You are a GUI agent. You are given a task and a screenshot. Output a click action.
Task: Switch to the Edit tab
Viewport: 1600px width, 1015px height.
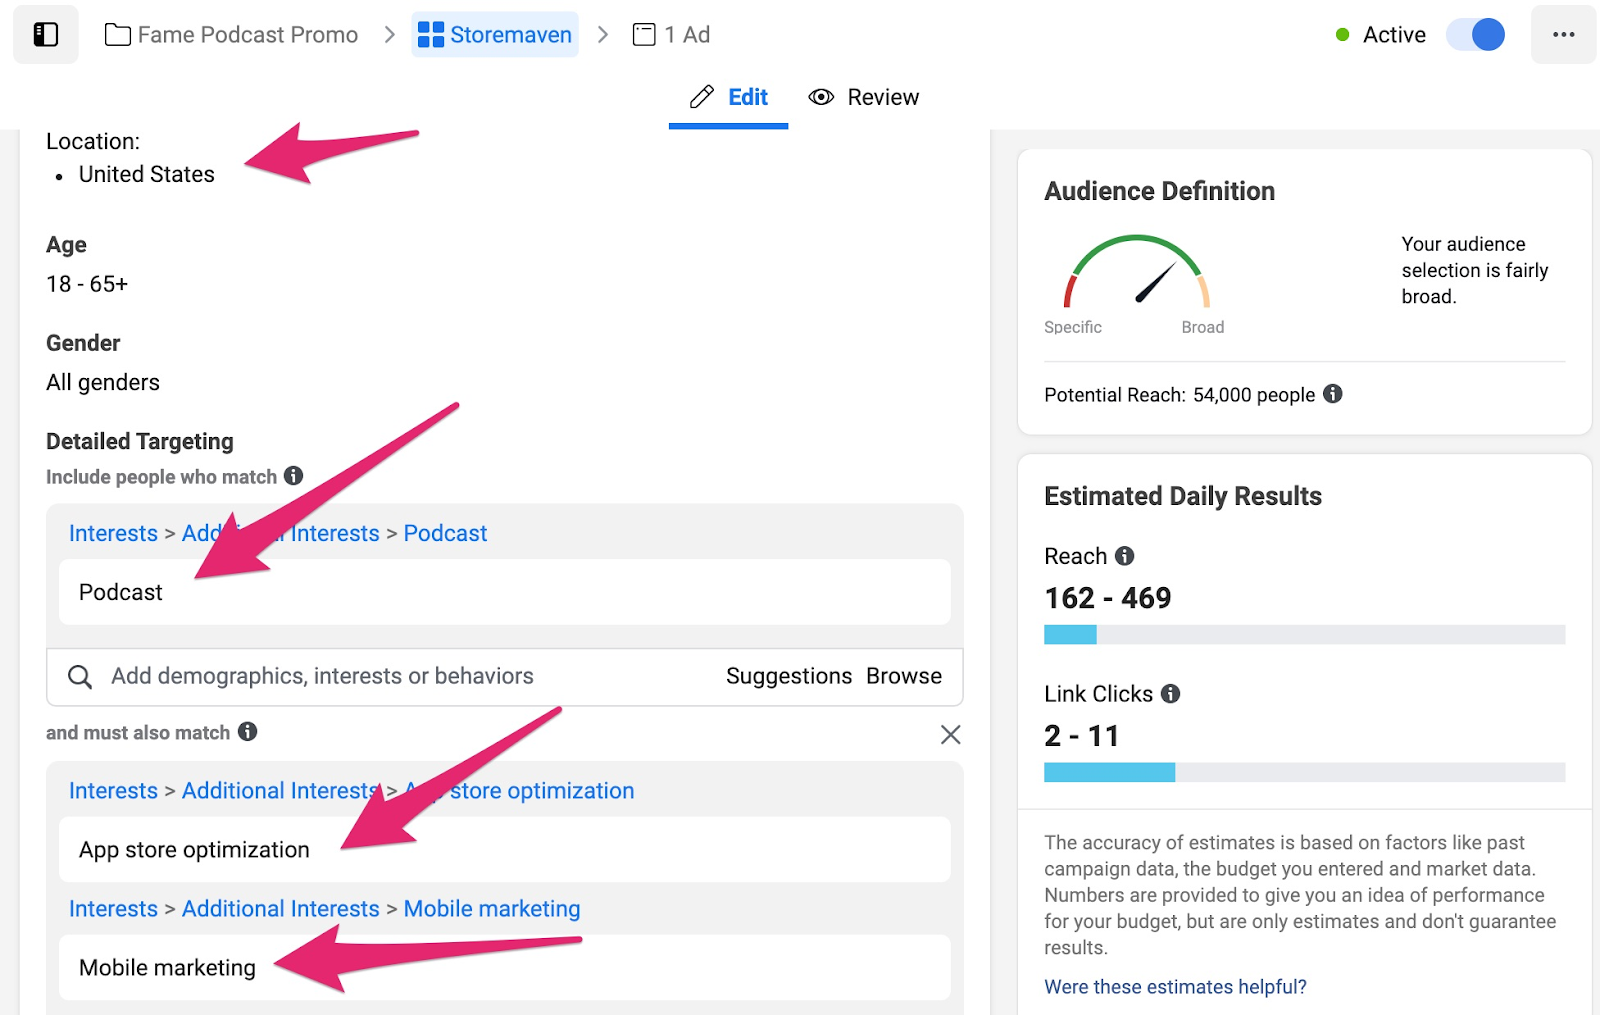(x=729, y=97)
